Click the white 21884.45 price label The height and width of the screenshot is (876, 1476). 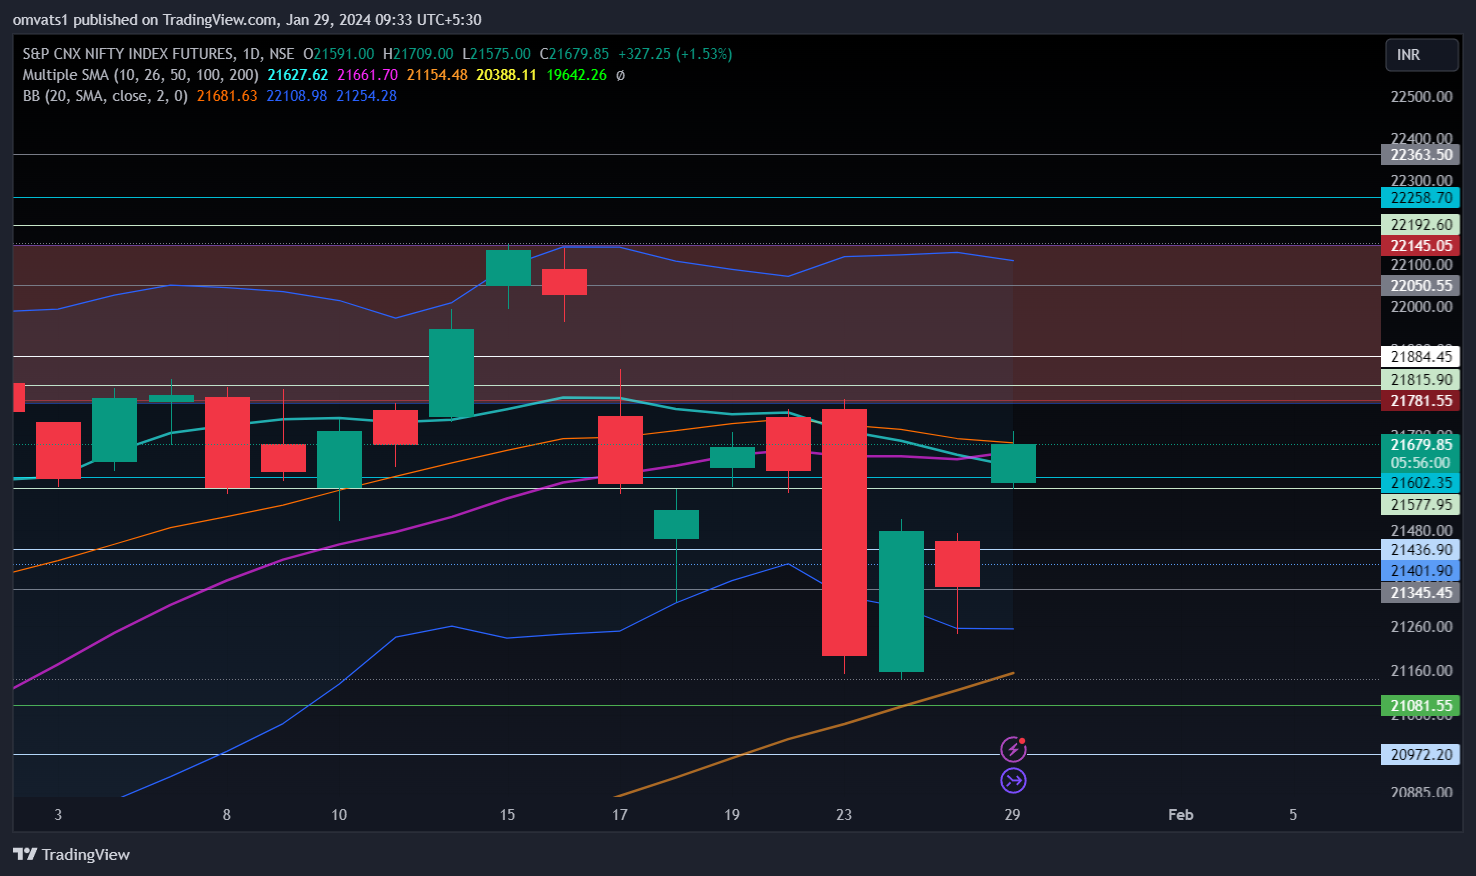coord(1421,357)
